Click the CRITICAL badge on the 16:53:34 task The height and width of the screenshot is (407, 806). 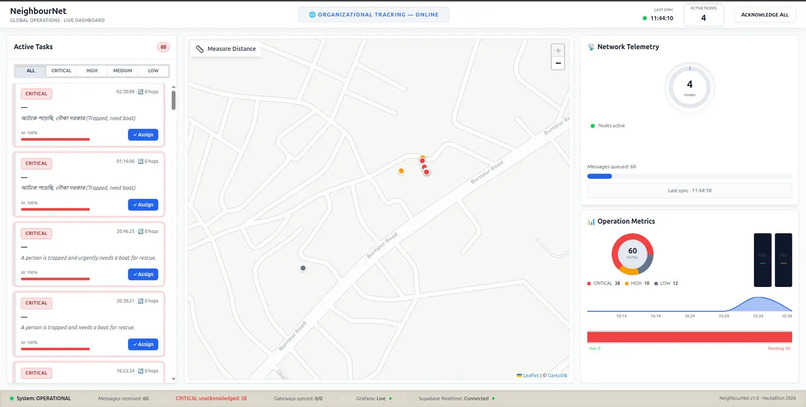tap(36, 373)
